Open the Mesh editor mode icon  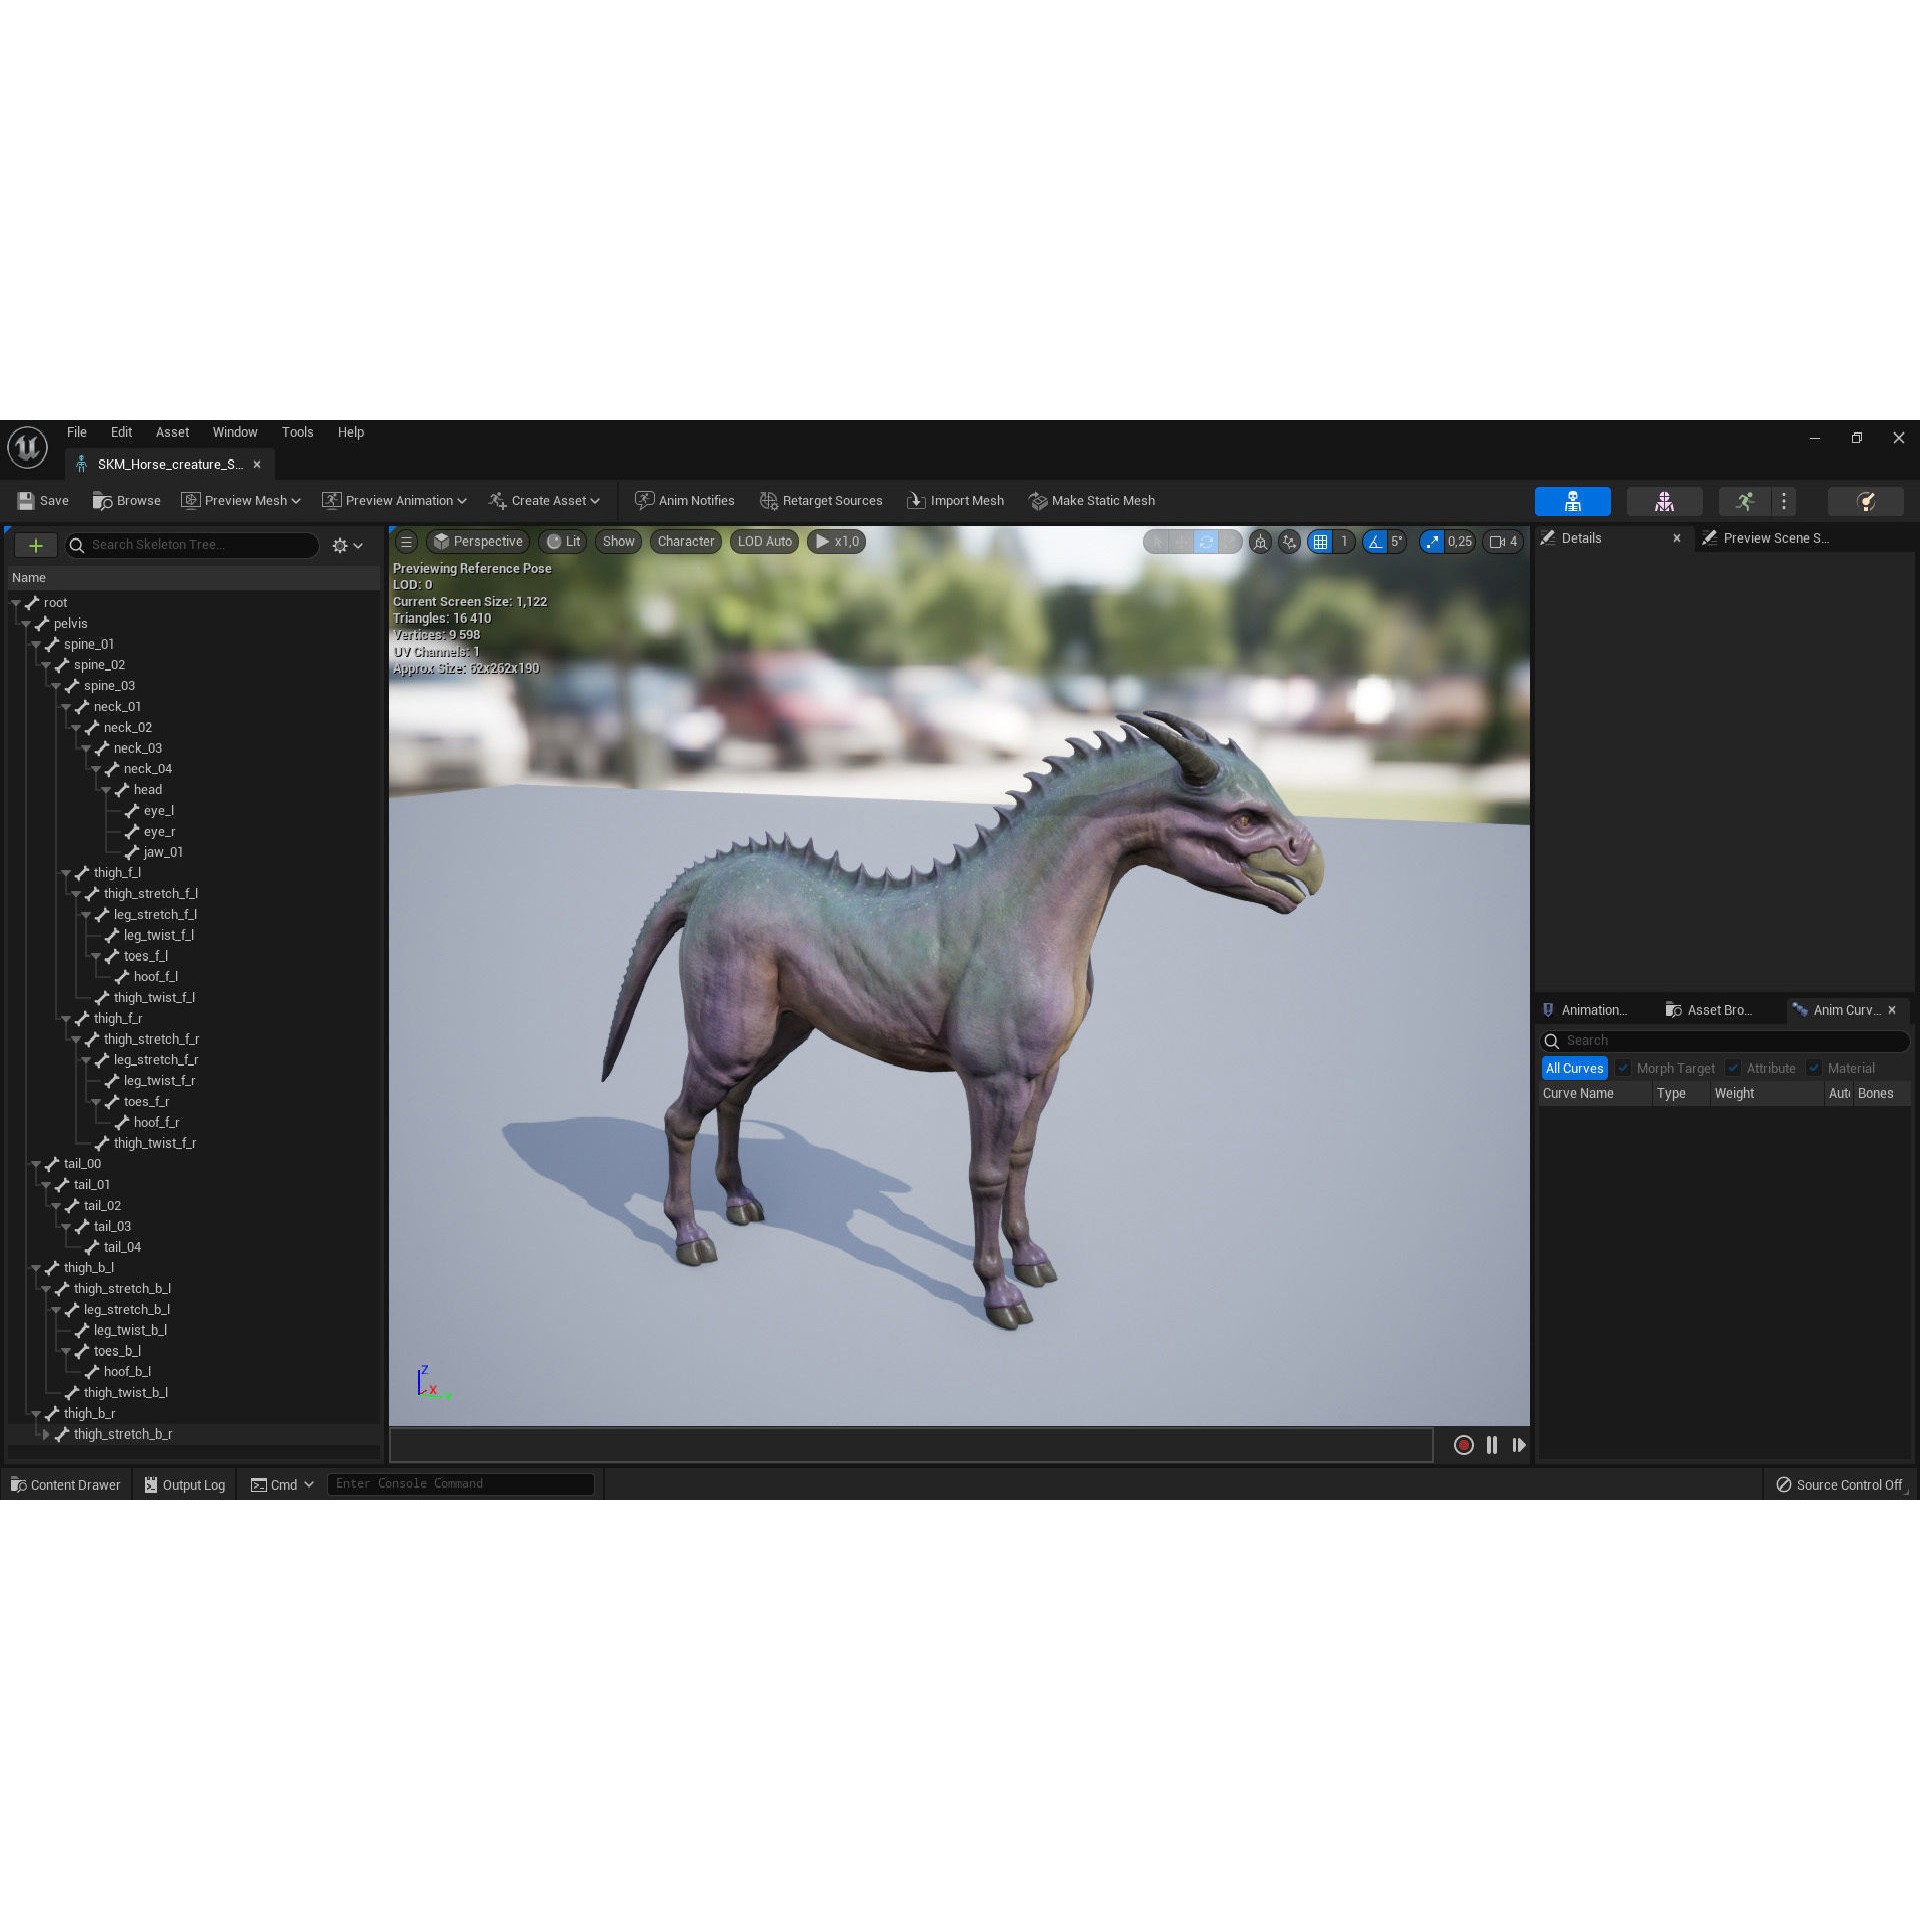pyautogui.click(x=1664, y=501)
